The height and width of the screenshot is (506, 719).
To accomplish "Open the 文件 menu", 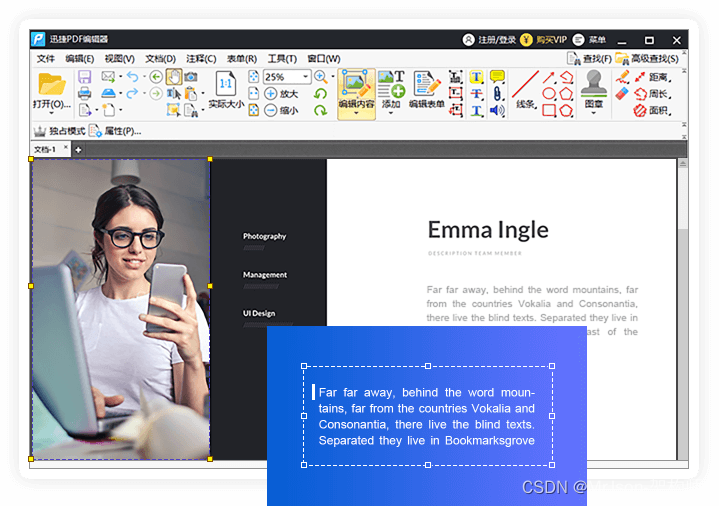I will click(x=45, y=59).
